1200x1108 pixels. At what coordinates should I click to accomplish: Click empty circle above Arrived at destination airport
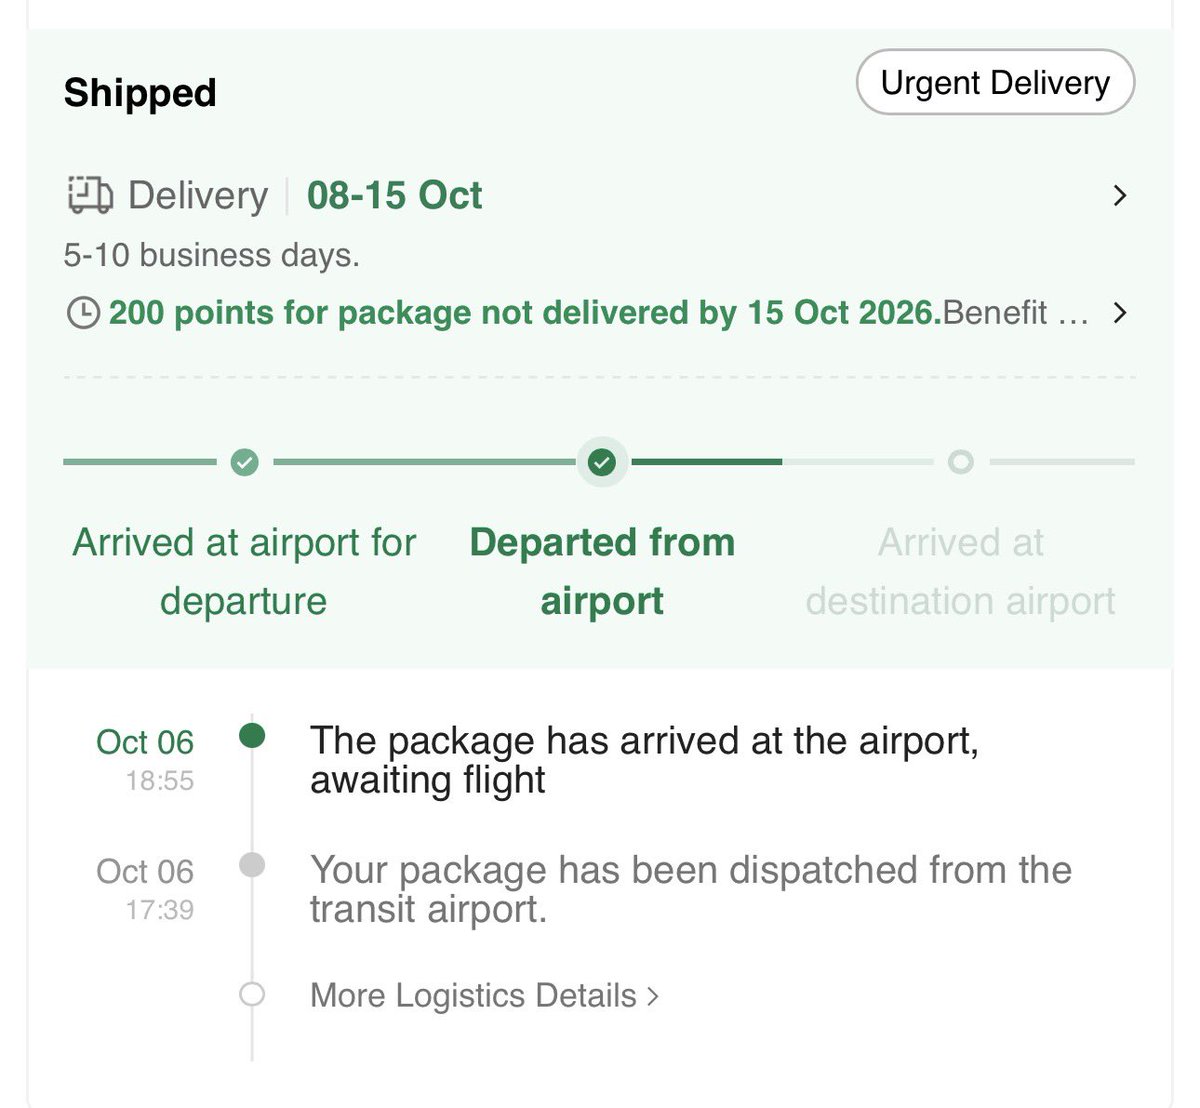pos(961,462)
